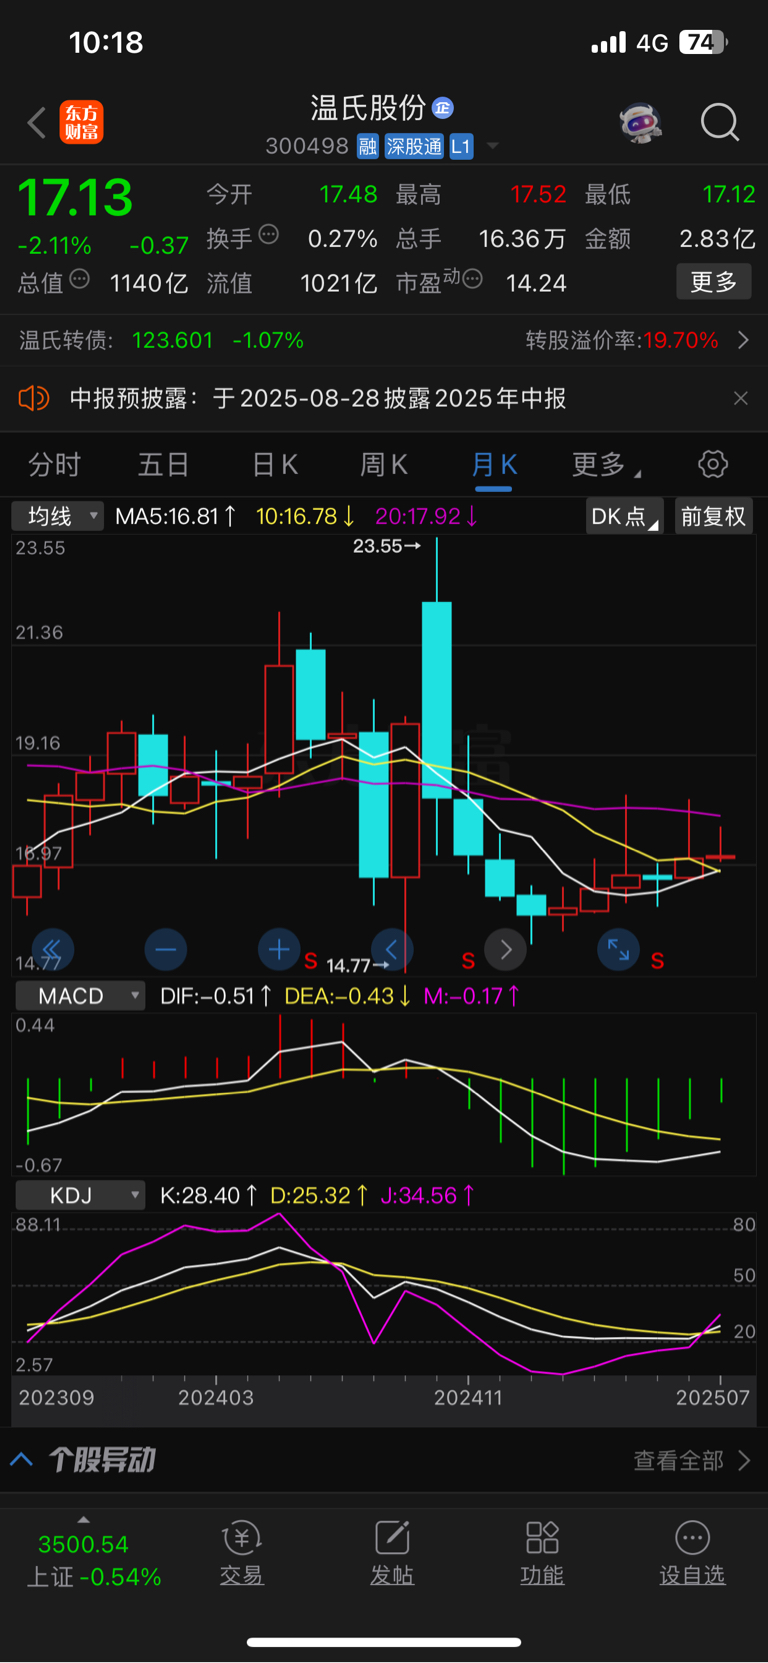768x1663 pixels.
Task: Open the KDJ indicator dropdown
Action: pyautogui.click(x=80, y=1195)
